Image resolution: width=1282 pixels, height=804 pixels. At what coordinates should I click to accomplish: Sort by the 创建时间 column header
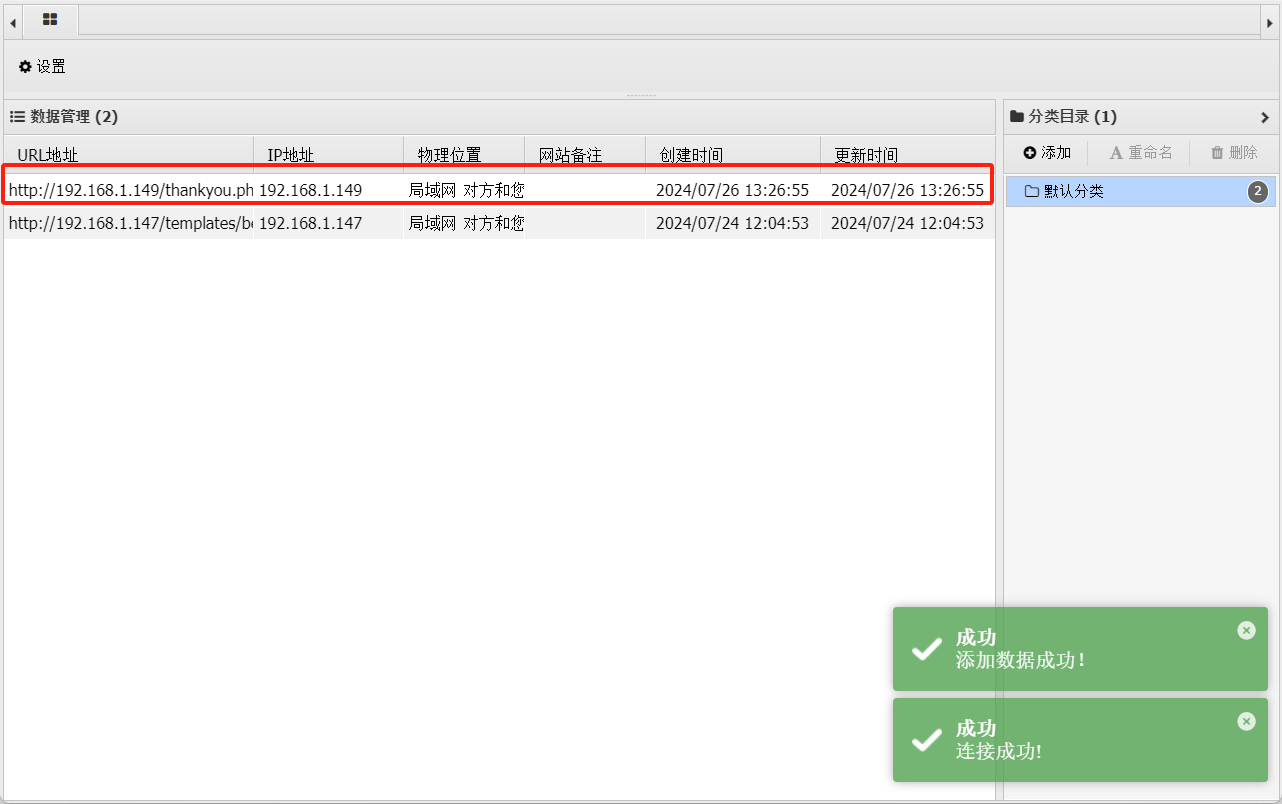pos(733,155)
